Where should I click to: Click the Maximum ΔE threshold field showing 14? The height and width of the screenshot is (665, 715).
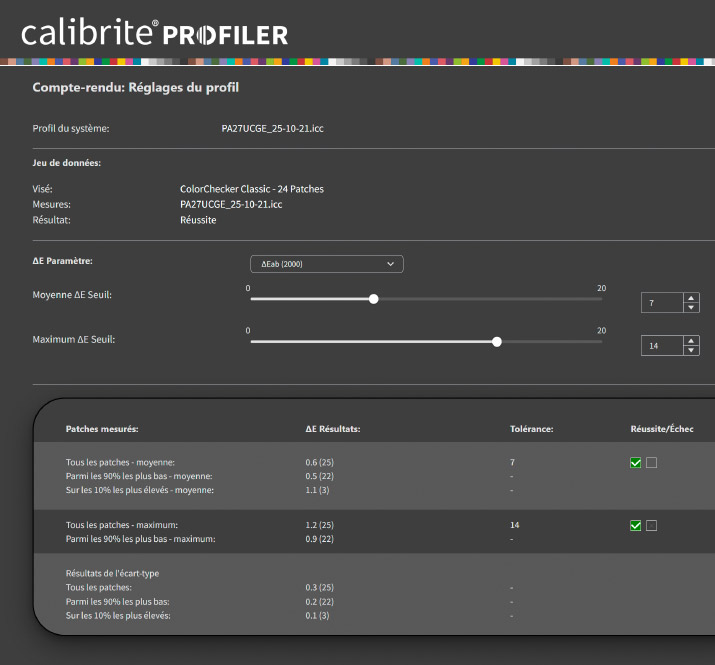[661, 345]
